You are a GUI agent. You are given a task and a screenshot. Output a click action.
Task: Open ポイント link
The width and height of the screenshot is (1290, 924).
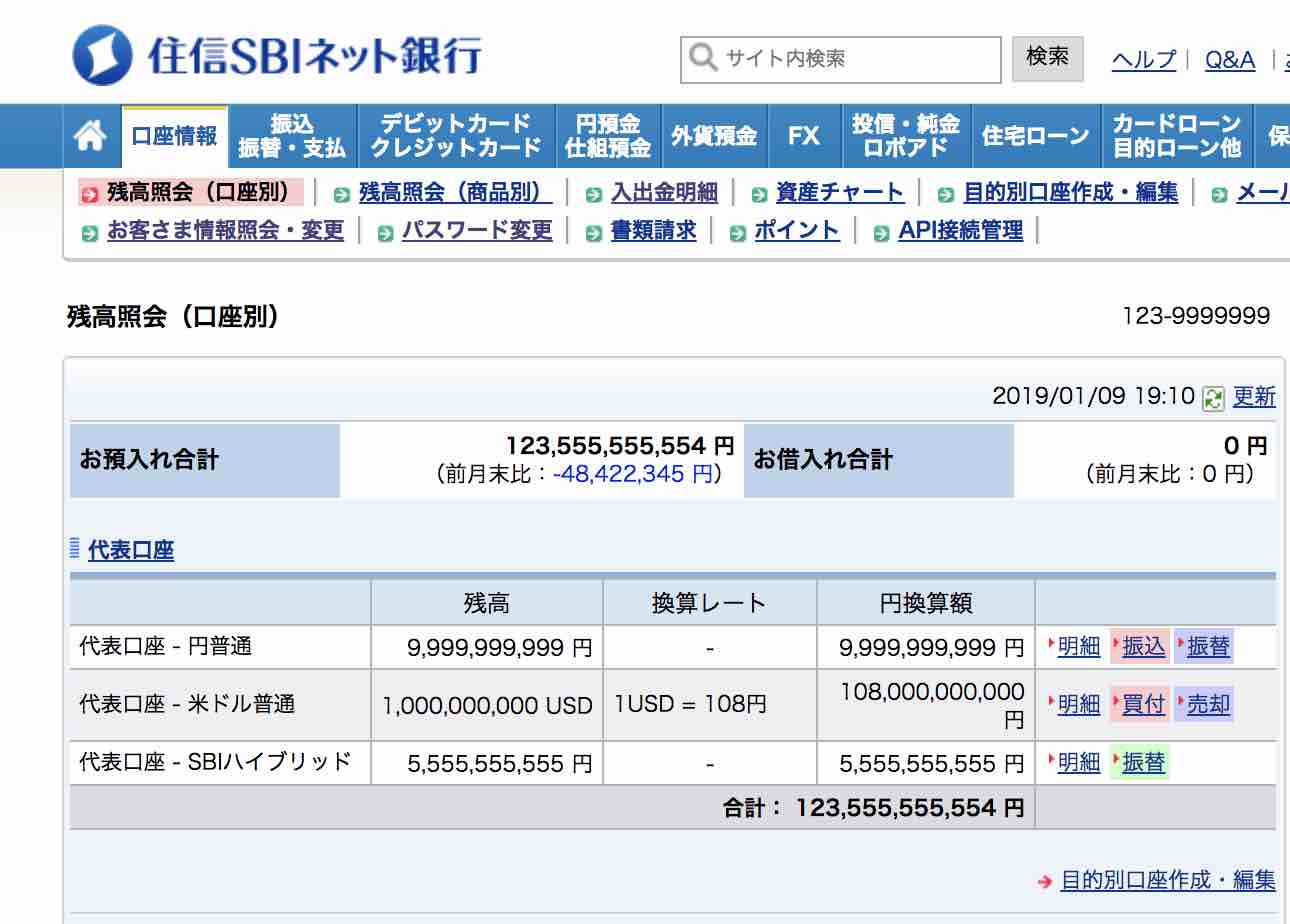(x=797, y=231)
